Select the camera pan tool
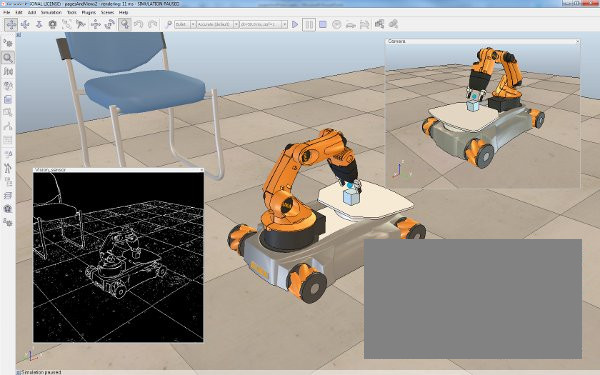 pyautogui.click(x=11, y=24)
